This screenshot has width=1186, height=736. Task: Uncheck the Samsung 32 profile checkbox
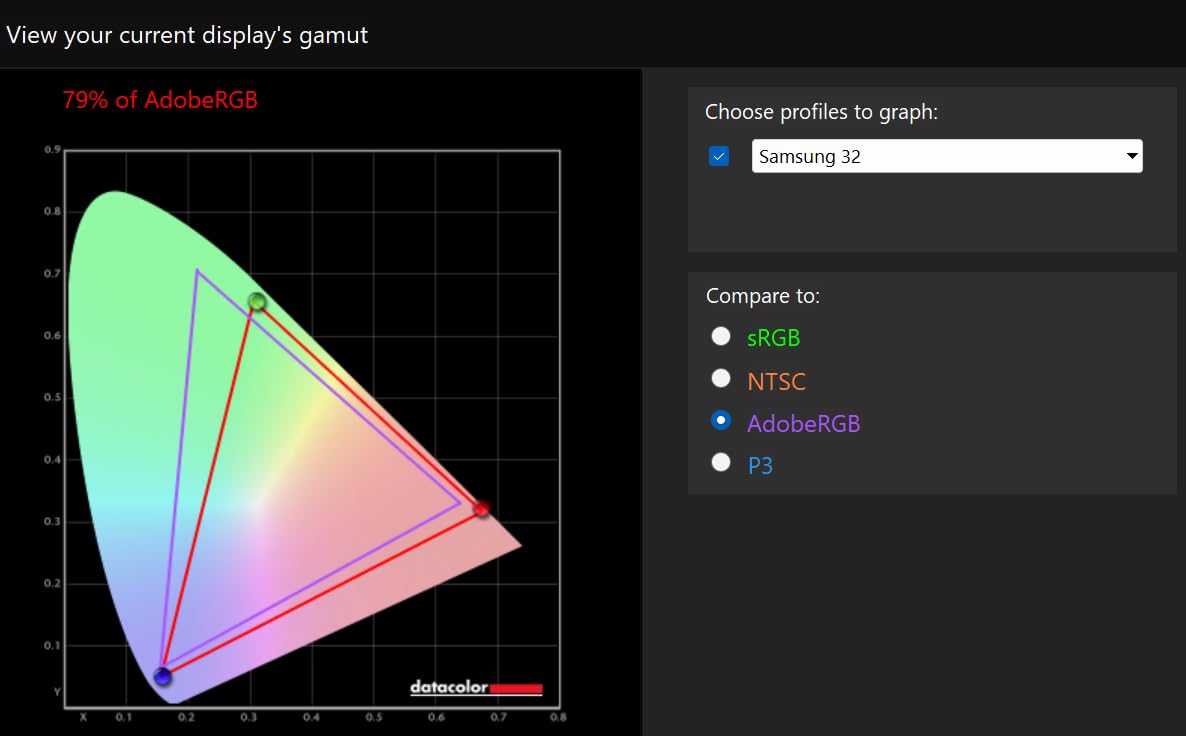(719, 156)
